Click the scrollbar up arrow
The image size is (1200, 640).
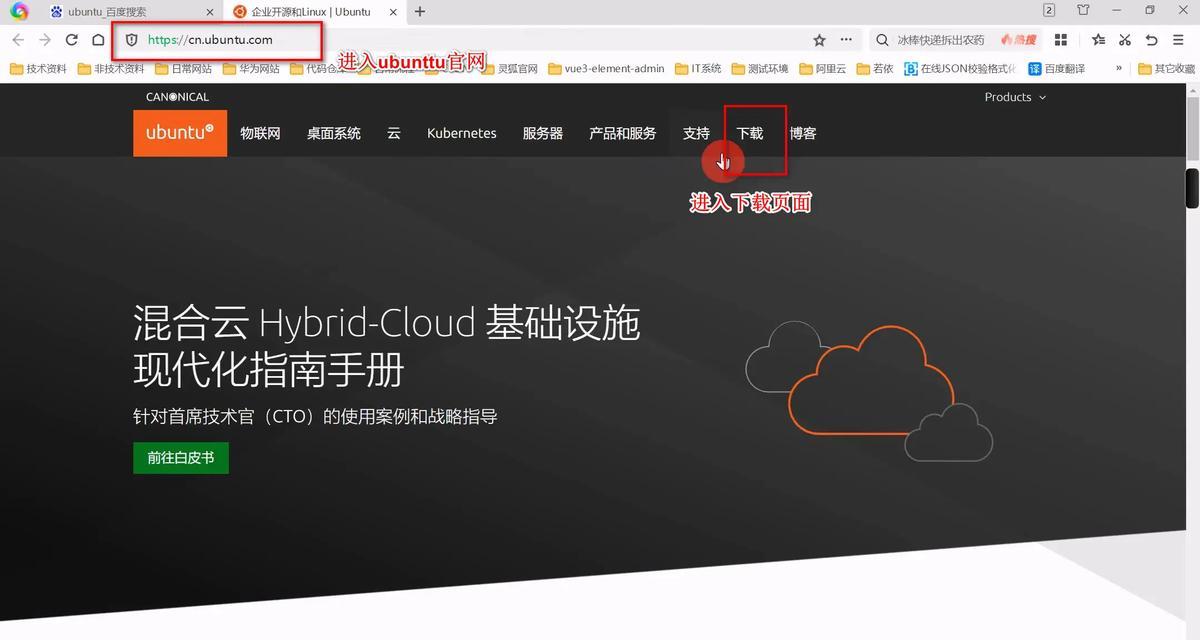(1192, 91)
